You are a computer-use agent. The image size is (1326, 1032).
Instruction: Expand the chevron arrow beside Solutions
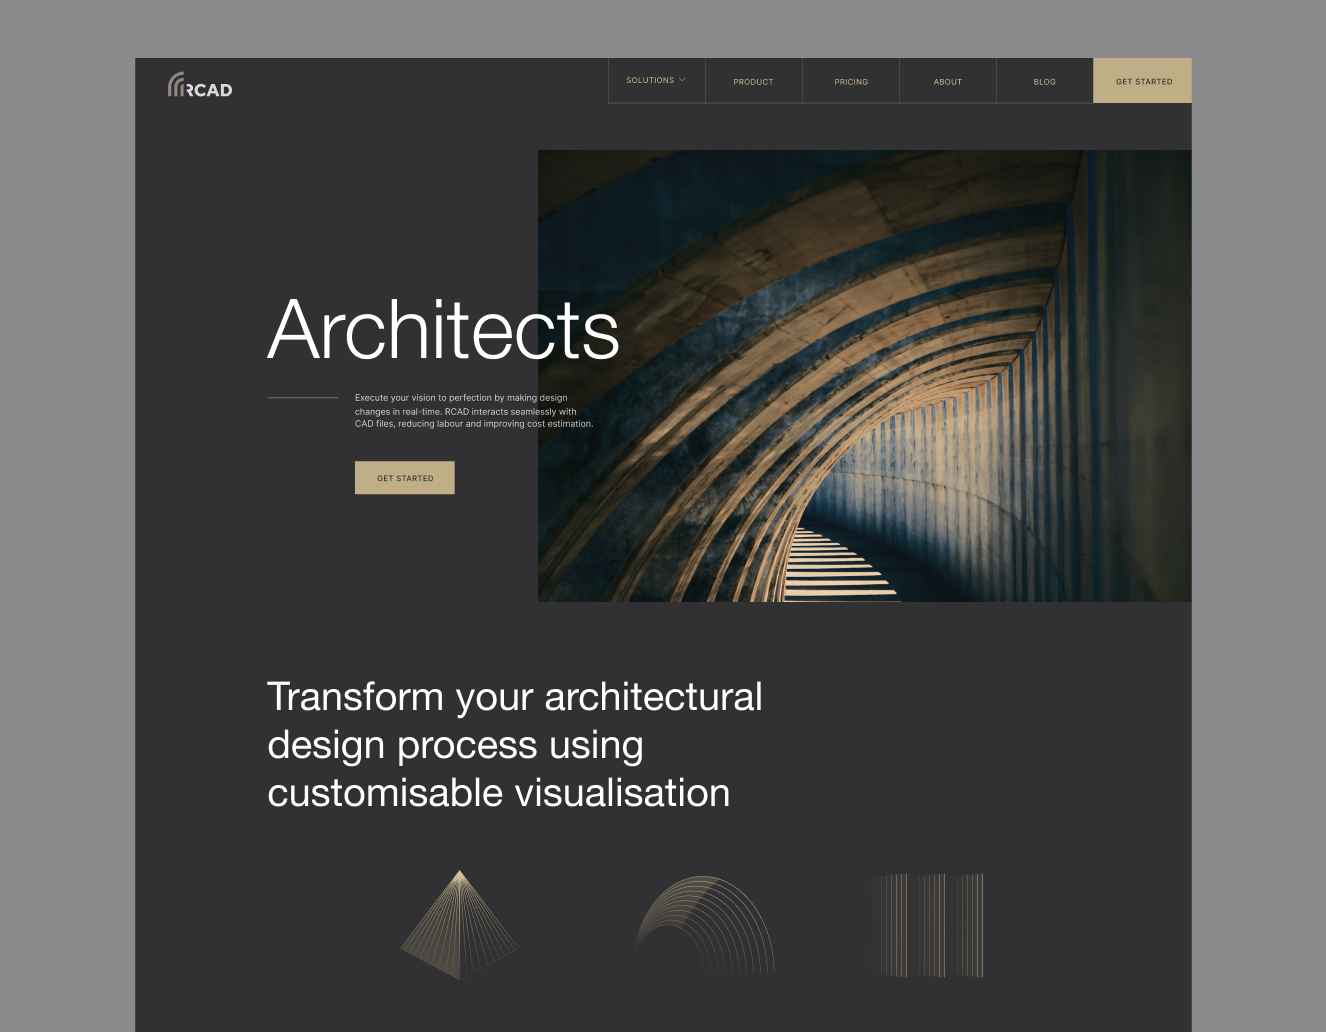[683, 80]
